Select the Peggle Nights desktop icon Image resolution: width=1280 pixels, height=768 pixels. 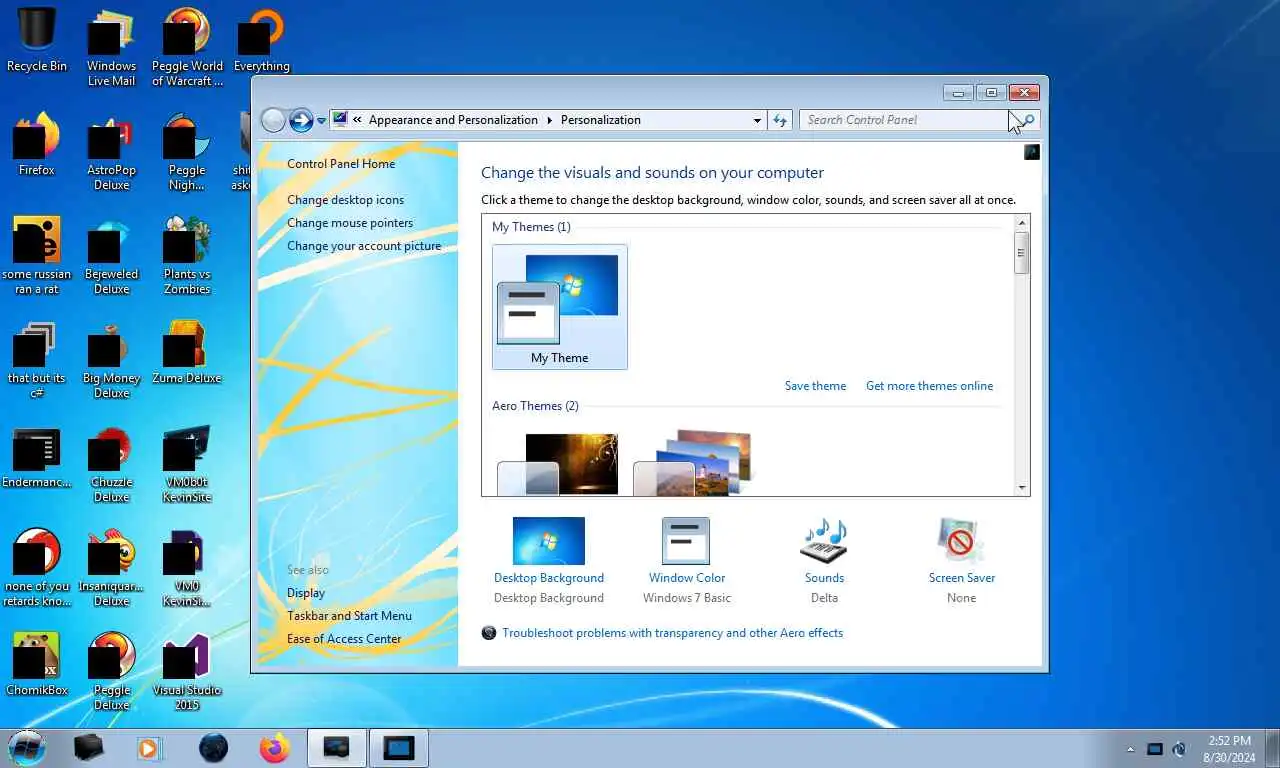187,151
